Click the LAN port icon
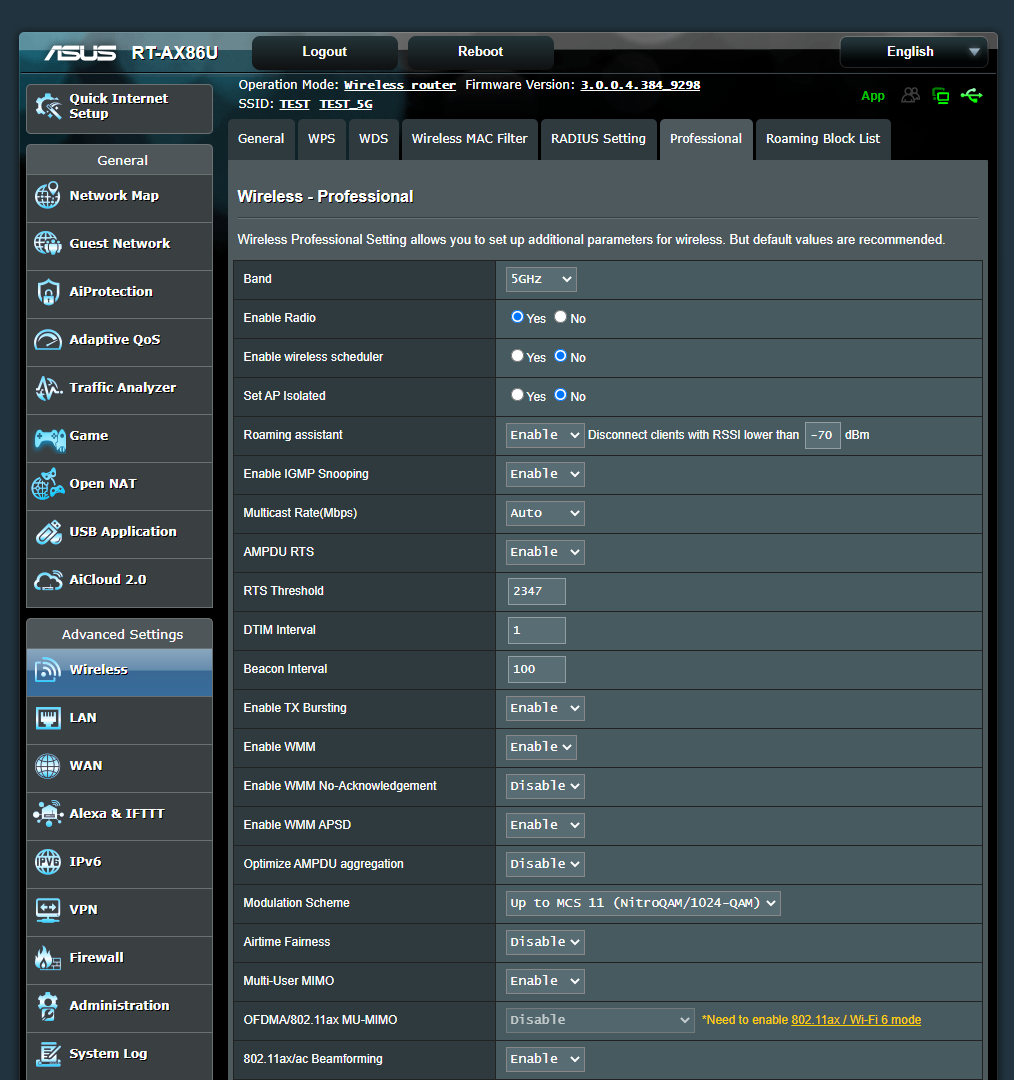Image resolution: width=1014 pixels, height=1080 pixels. click(48, 718)
